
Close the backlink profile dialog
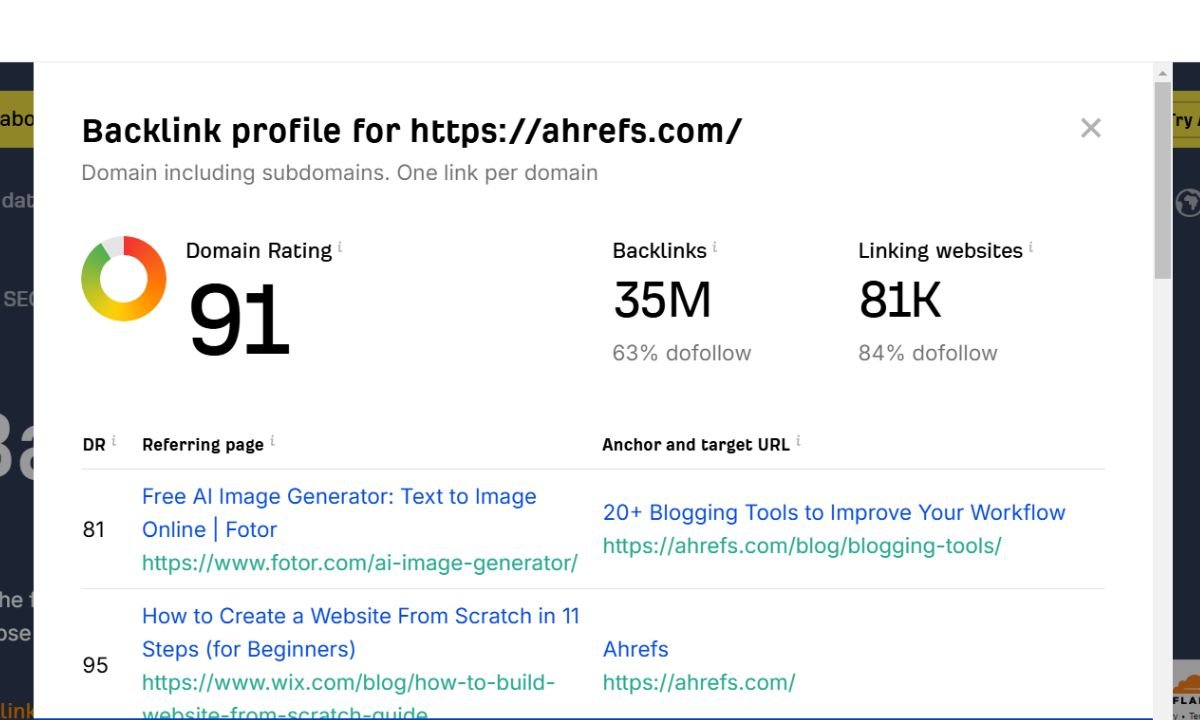click(1090, 128)
